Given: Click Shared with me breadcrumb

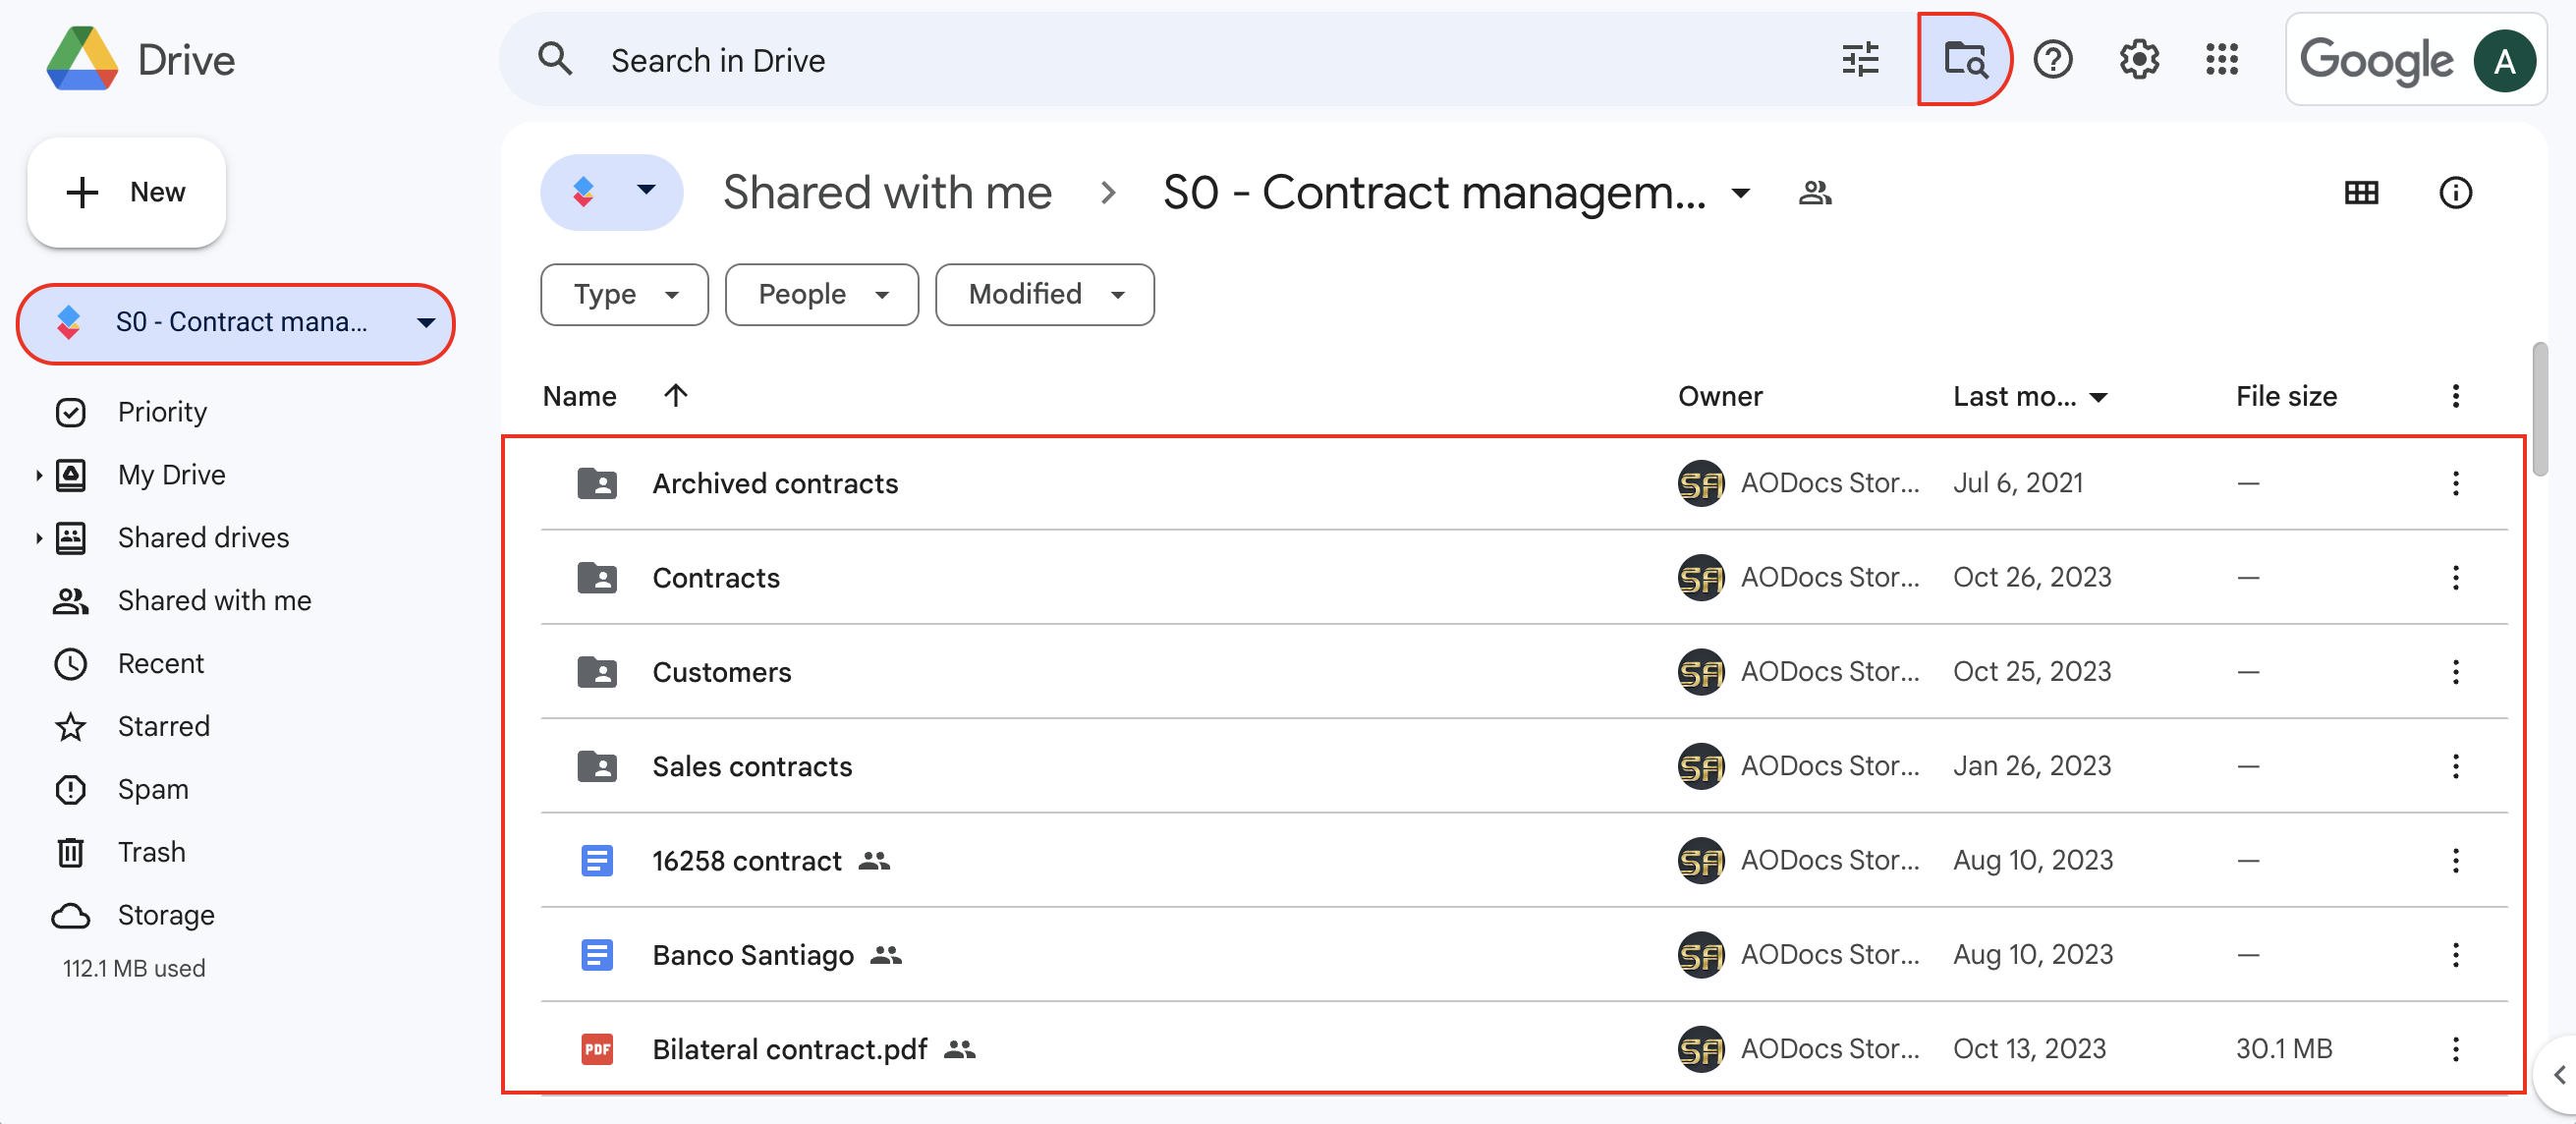Looking at the screenshot, I should click(887, 192).
